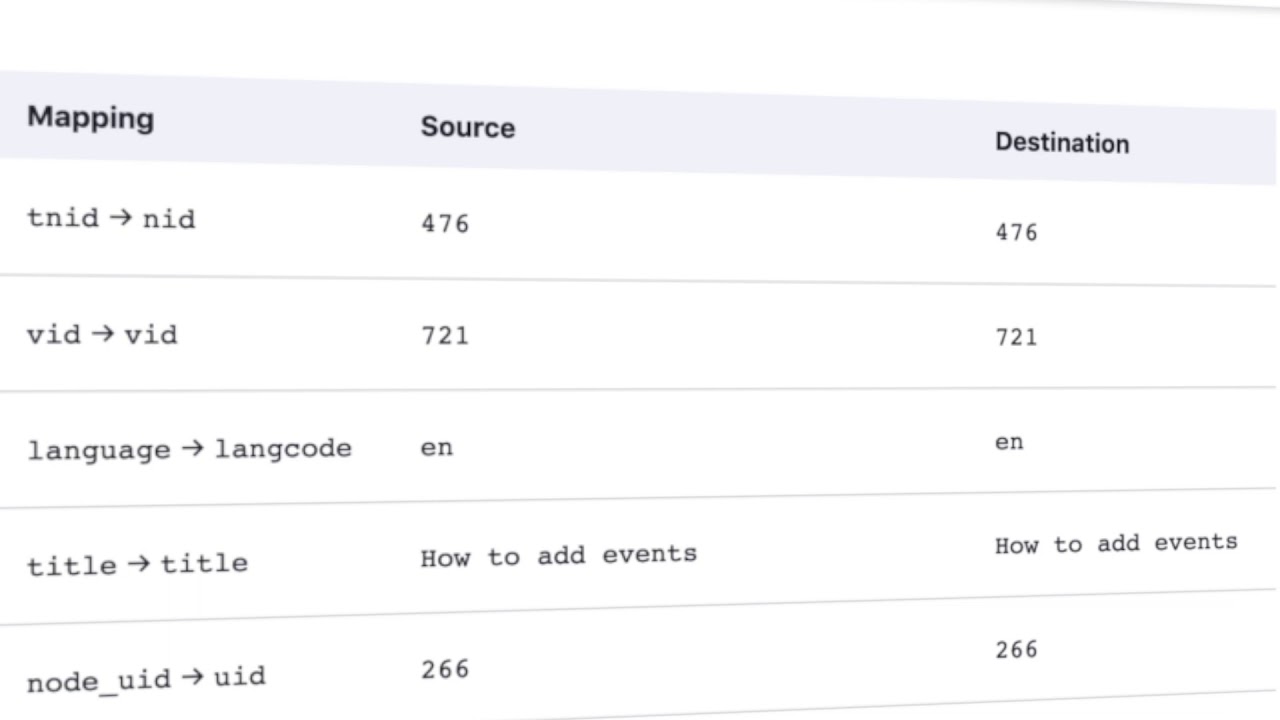The height and width of the screenshot is (720, 1280).
Task: Click the Source column header
Action: tap(467, 127)
